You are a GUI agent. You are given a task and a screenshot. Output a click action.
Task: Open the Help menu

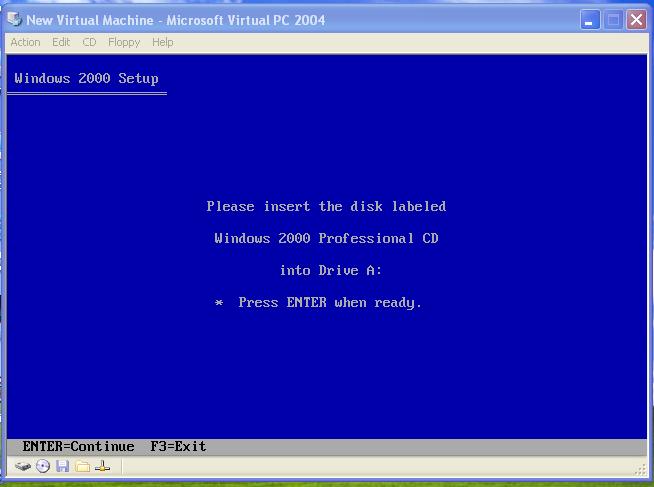(163, 42)
